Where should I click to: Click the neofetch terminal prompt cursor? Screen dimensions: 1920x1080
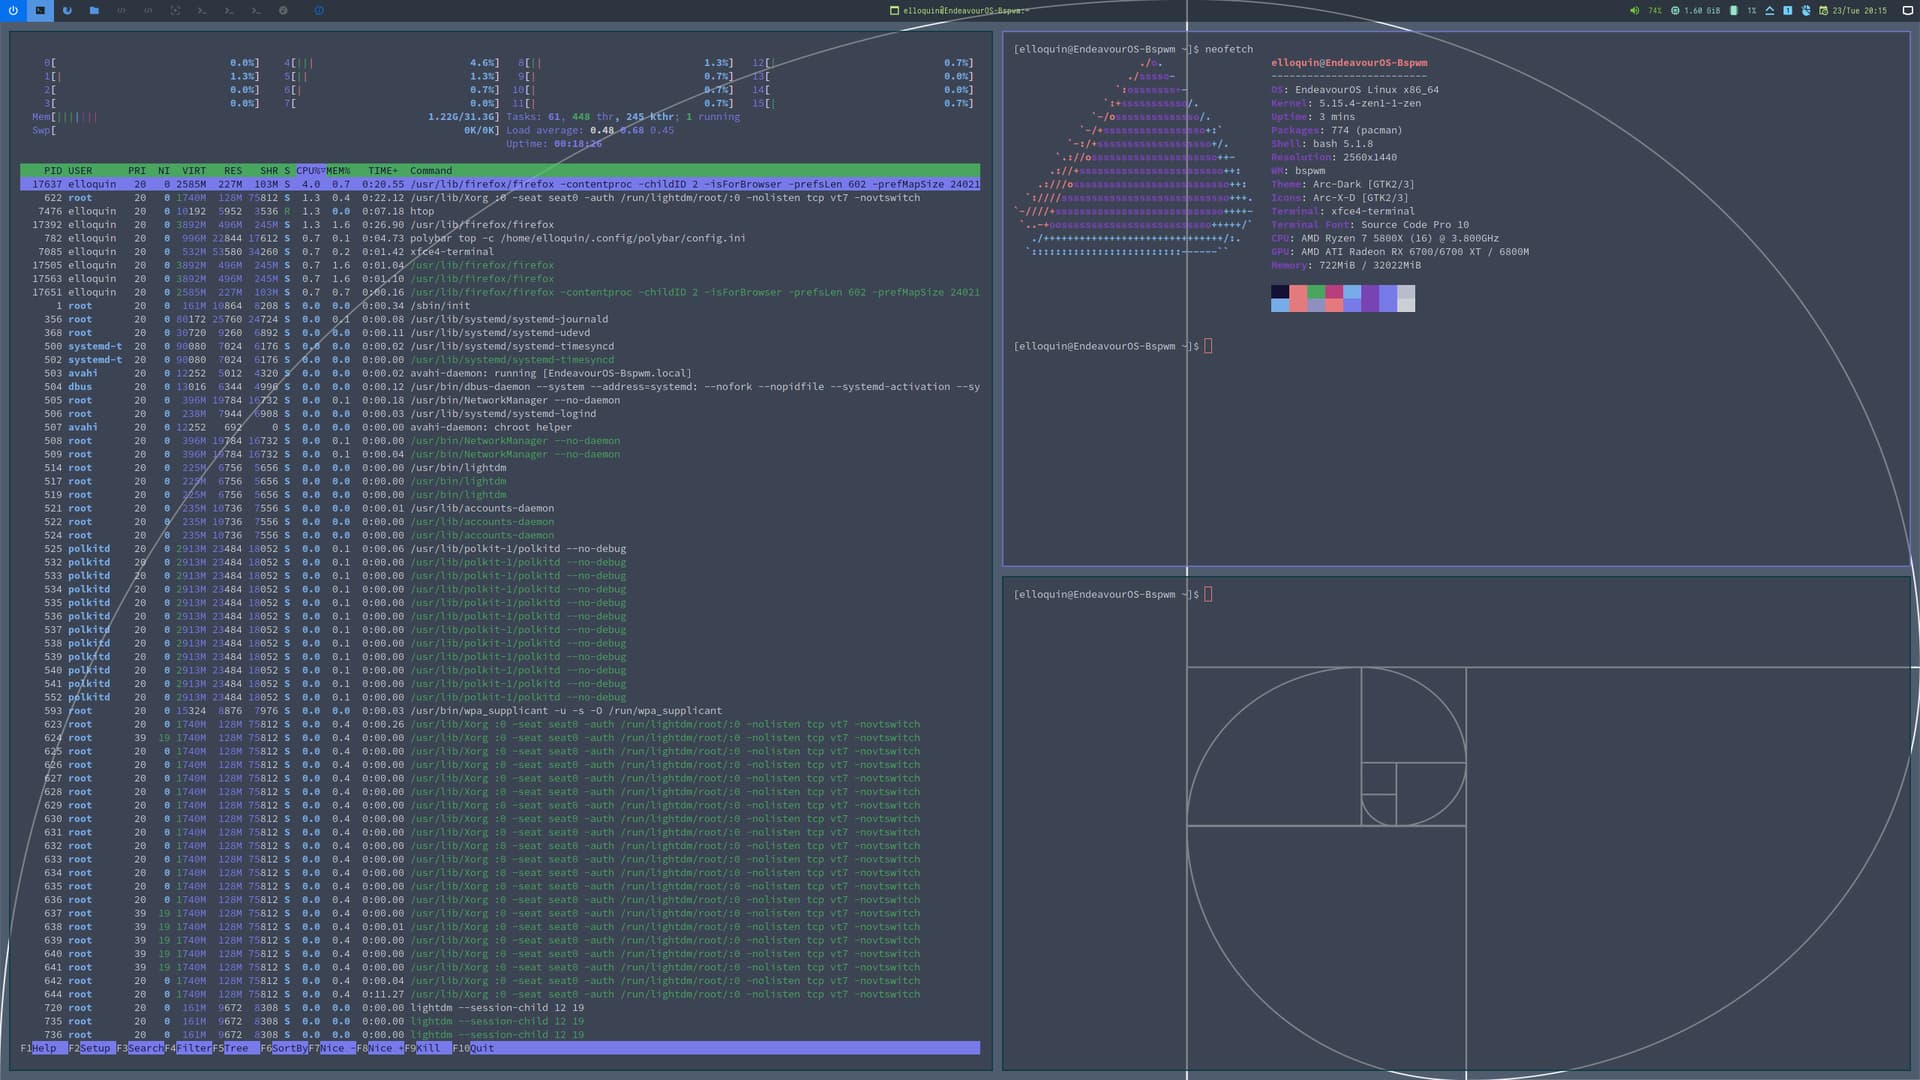point(1208,346)
